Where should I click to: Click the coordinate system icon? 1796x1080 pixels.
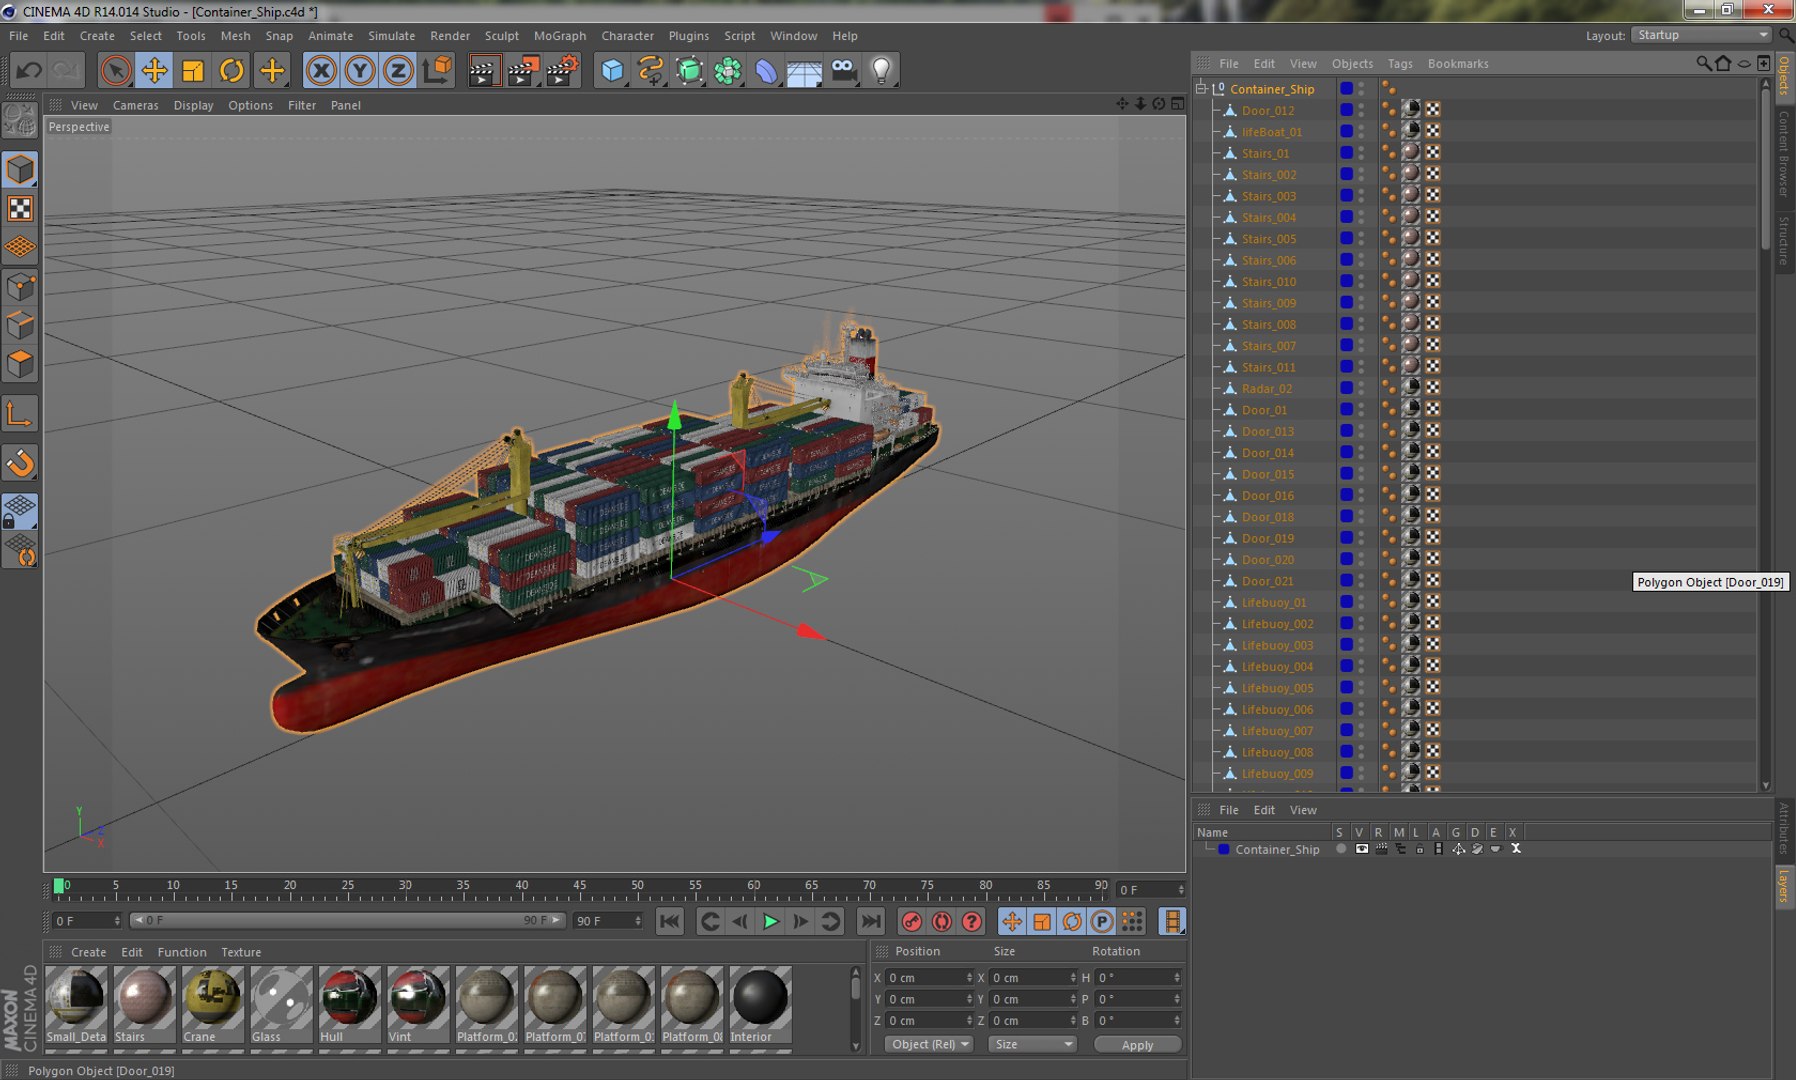tap(437, 70)
